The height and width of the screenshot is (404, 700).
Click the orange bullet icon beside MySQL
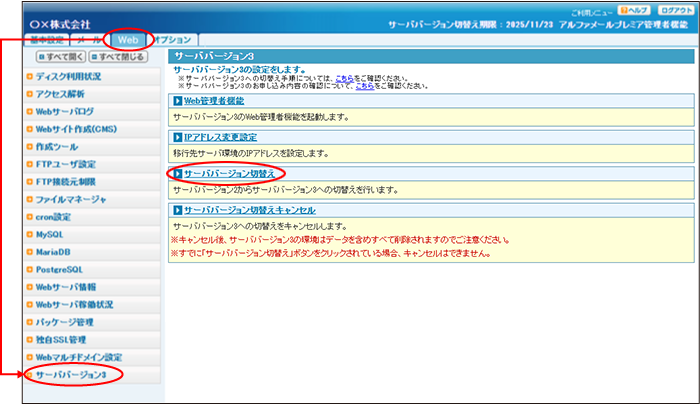(x=30, y=233)
